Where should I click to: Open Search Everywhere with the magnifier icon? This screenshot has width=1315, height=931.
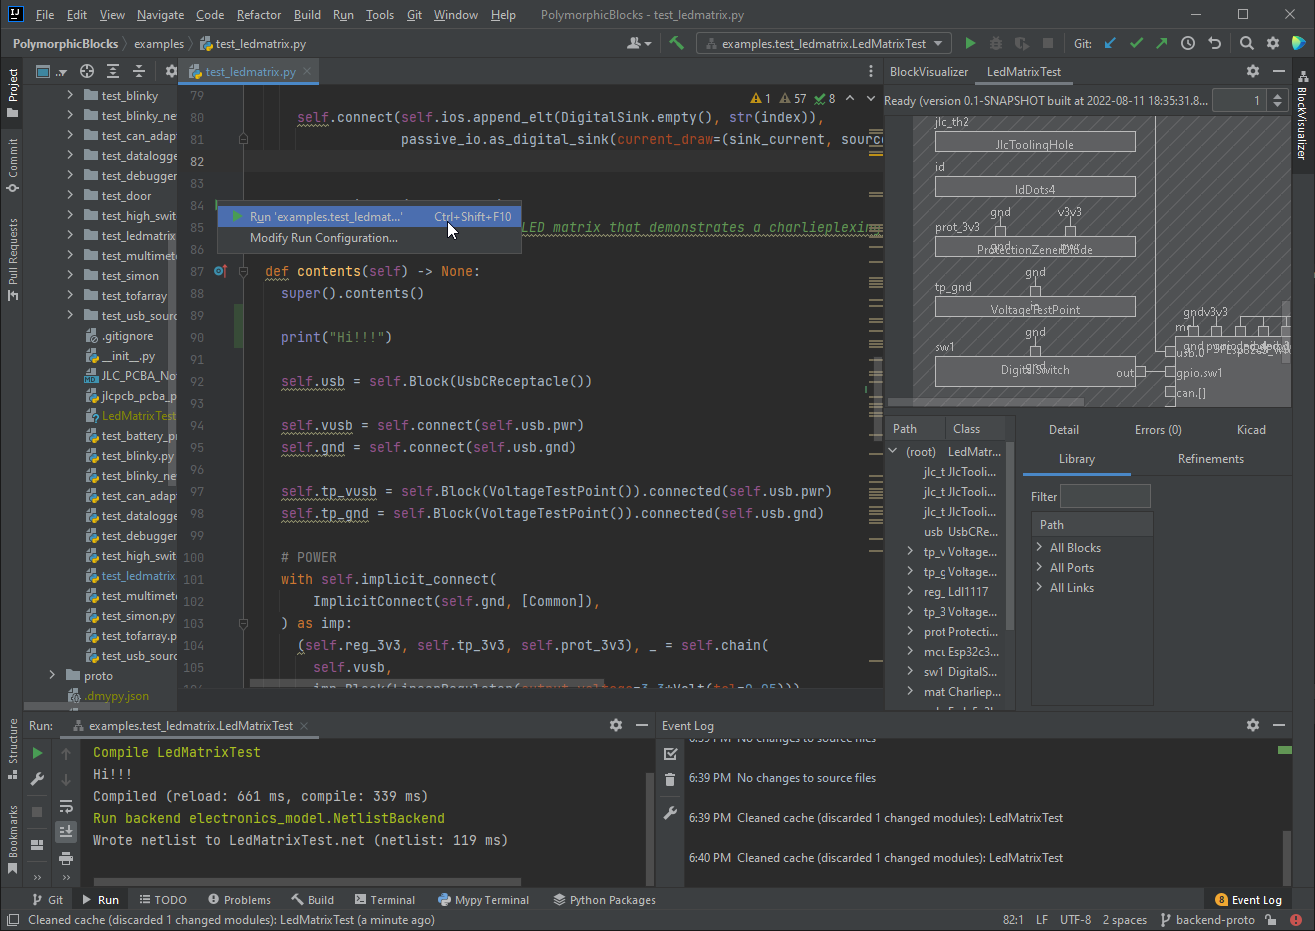tap(1247, 43)
